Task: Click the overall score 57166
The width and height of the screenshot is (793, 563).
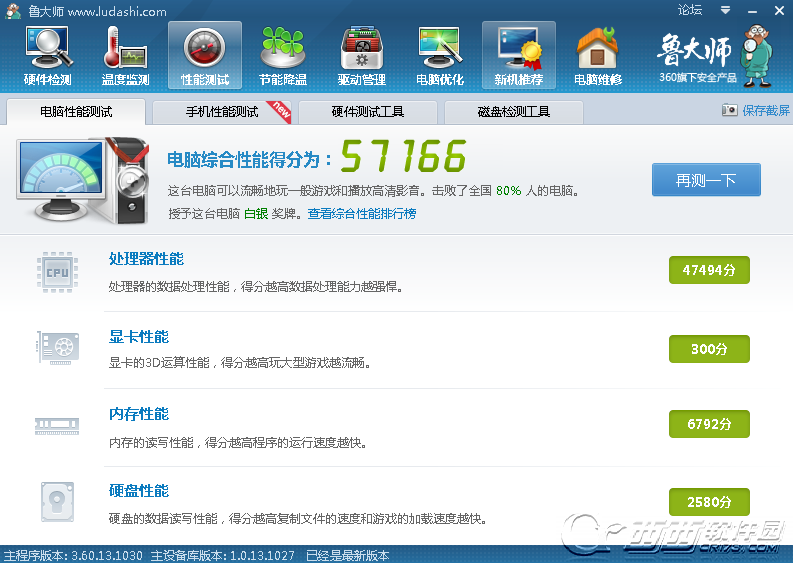Action: (x=403, y=156)
